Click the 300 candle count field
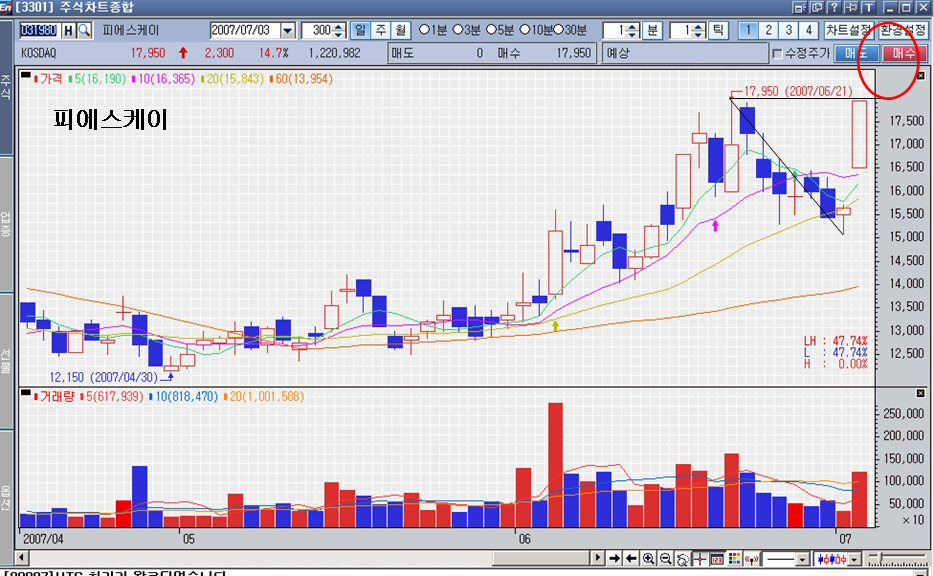 317,30
